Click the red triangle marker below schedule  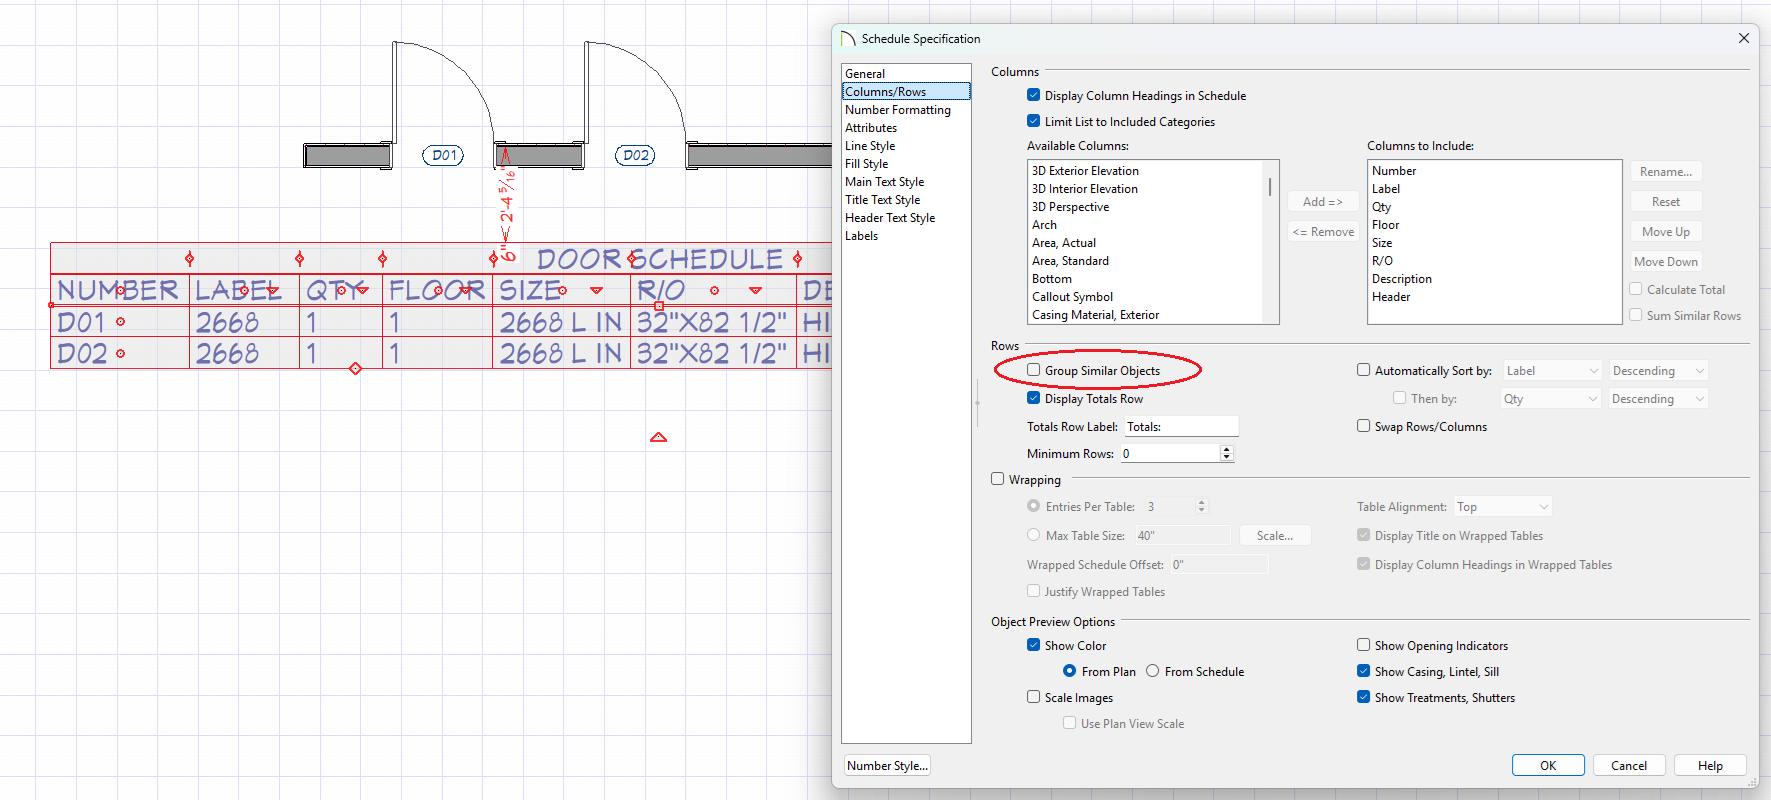tap(658, 437)
